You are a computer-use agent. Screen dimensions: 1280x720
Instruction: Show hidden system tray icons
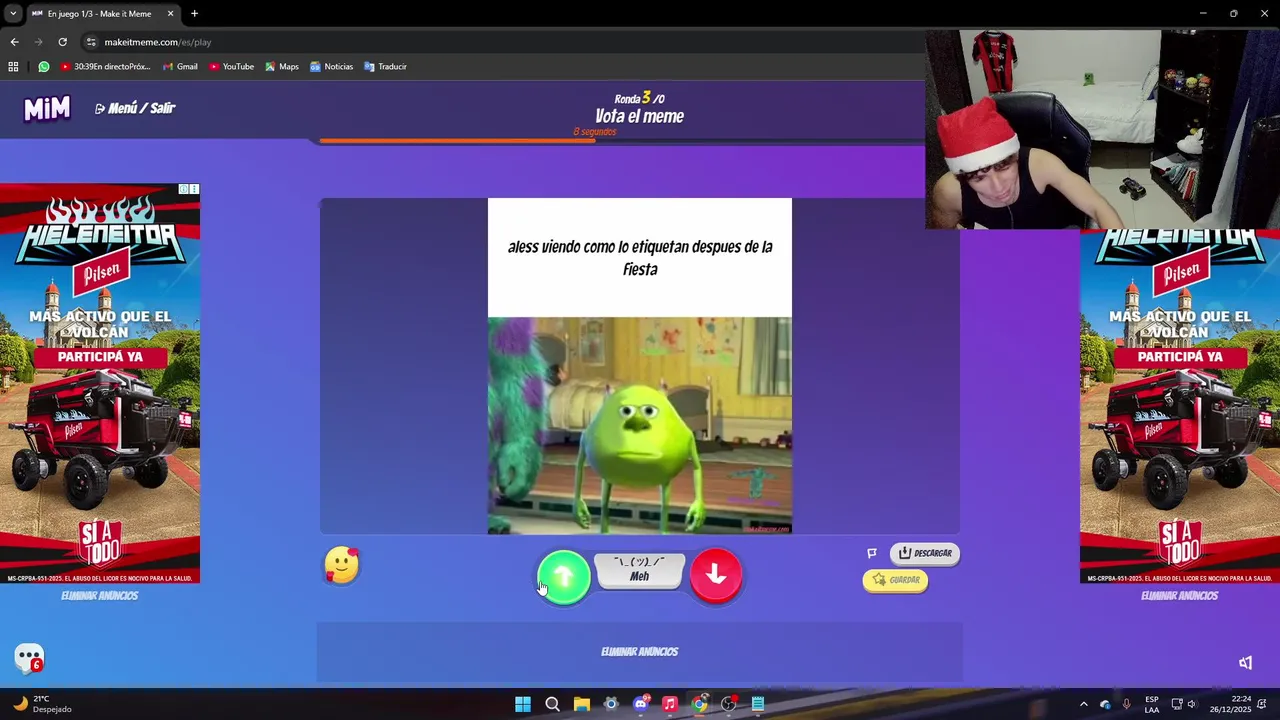[x=1083, y=704]
